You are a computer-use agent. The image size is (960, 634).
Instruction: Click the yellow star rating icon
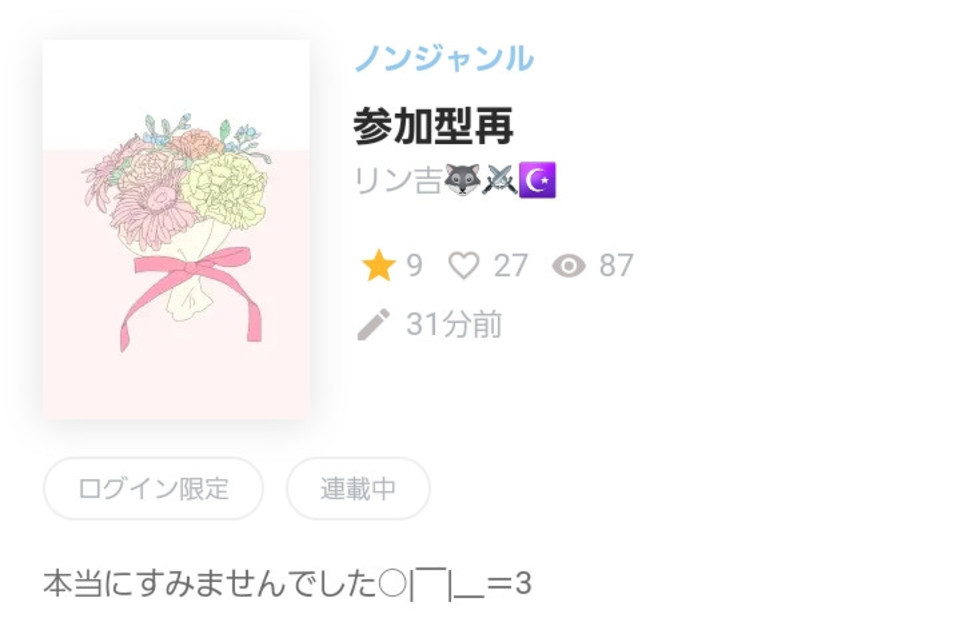click(x=378, y=266)
